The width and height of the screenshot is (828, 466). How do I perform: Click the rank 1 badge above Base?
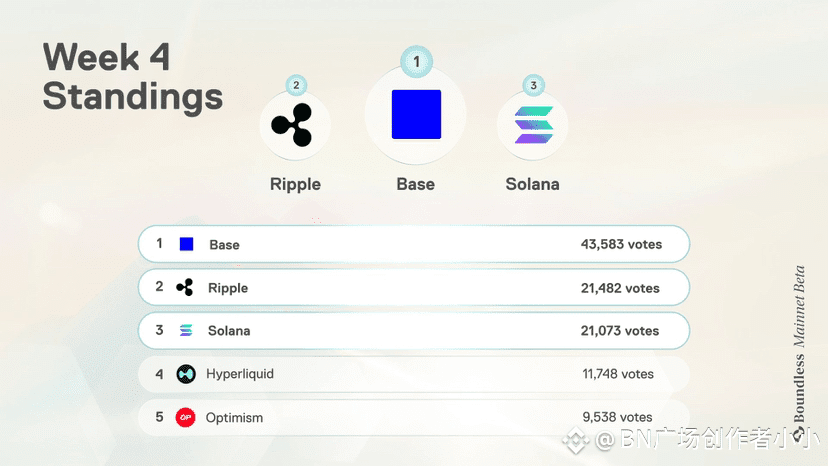(x=417, y=62)
